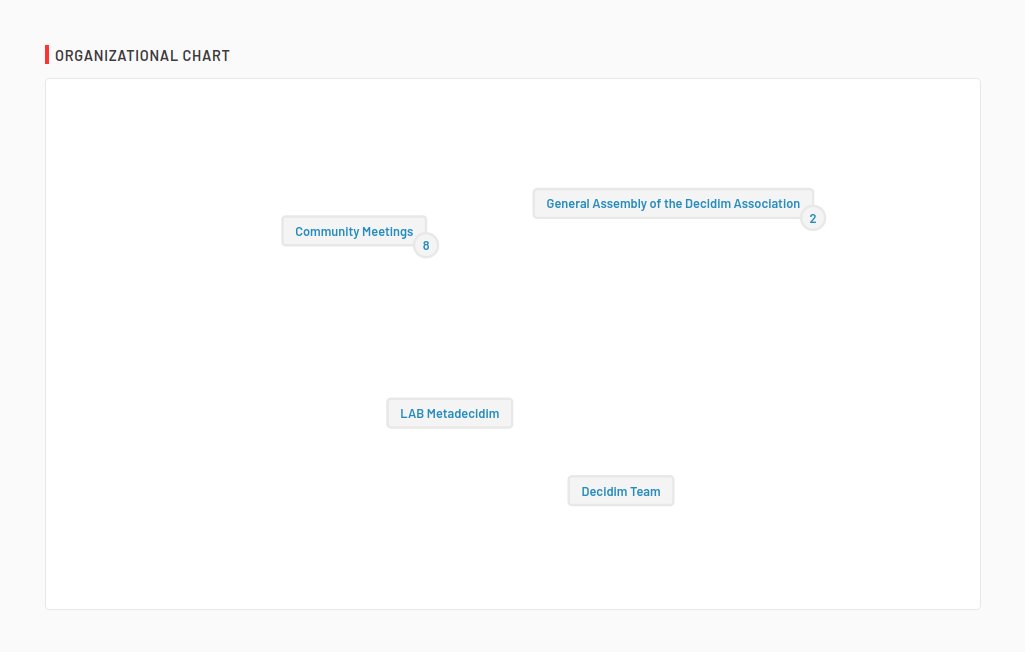Open General Assembly of the Decidim Association
Image resolution: width=1025 pixels, height=652 pixels.
[x=673, y=204]
